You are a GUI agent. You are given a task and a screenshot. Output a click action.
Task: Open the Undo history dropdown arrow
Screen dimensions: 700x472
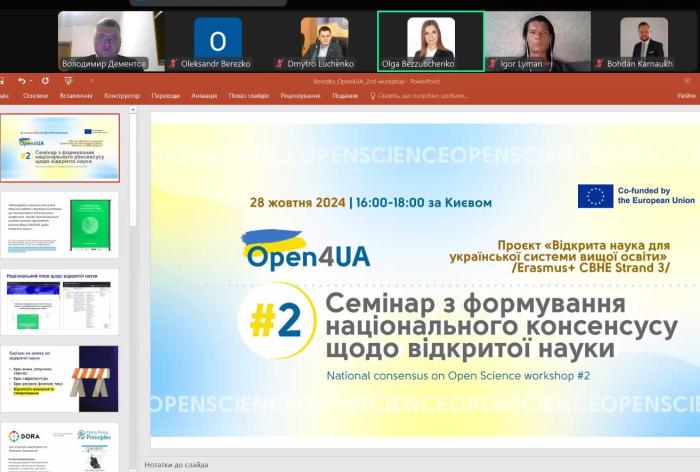click(x=30, y=80)
